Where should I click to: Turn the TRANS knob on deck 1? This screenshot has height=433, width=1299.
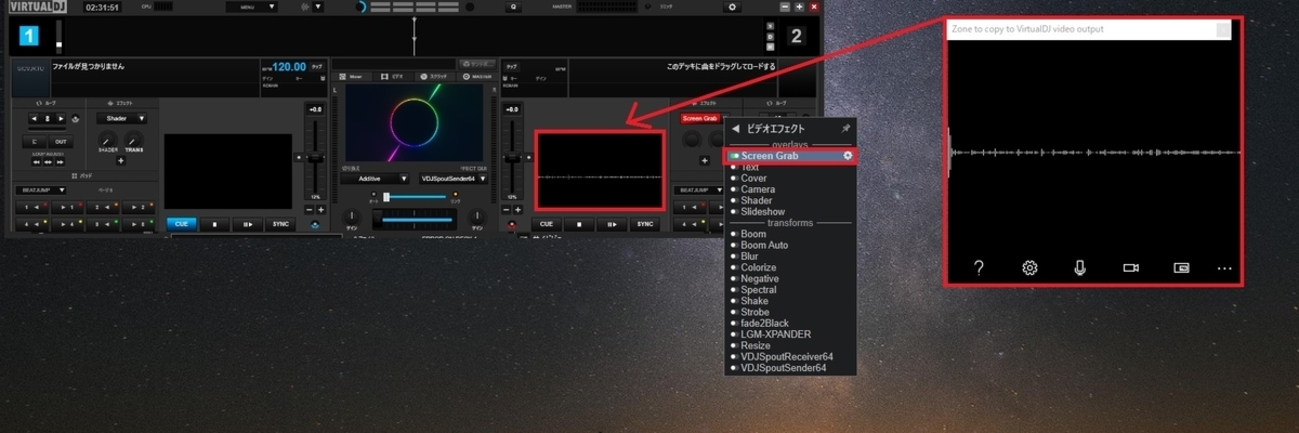pos(134,139)
